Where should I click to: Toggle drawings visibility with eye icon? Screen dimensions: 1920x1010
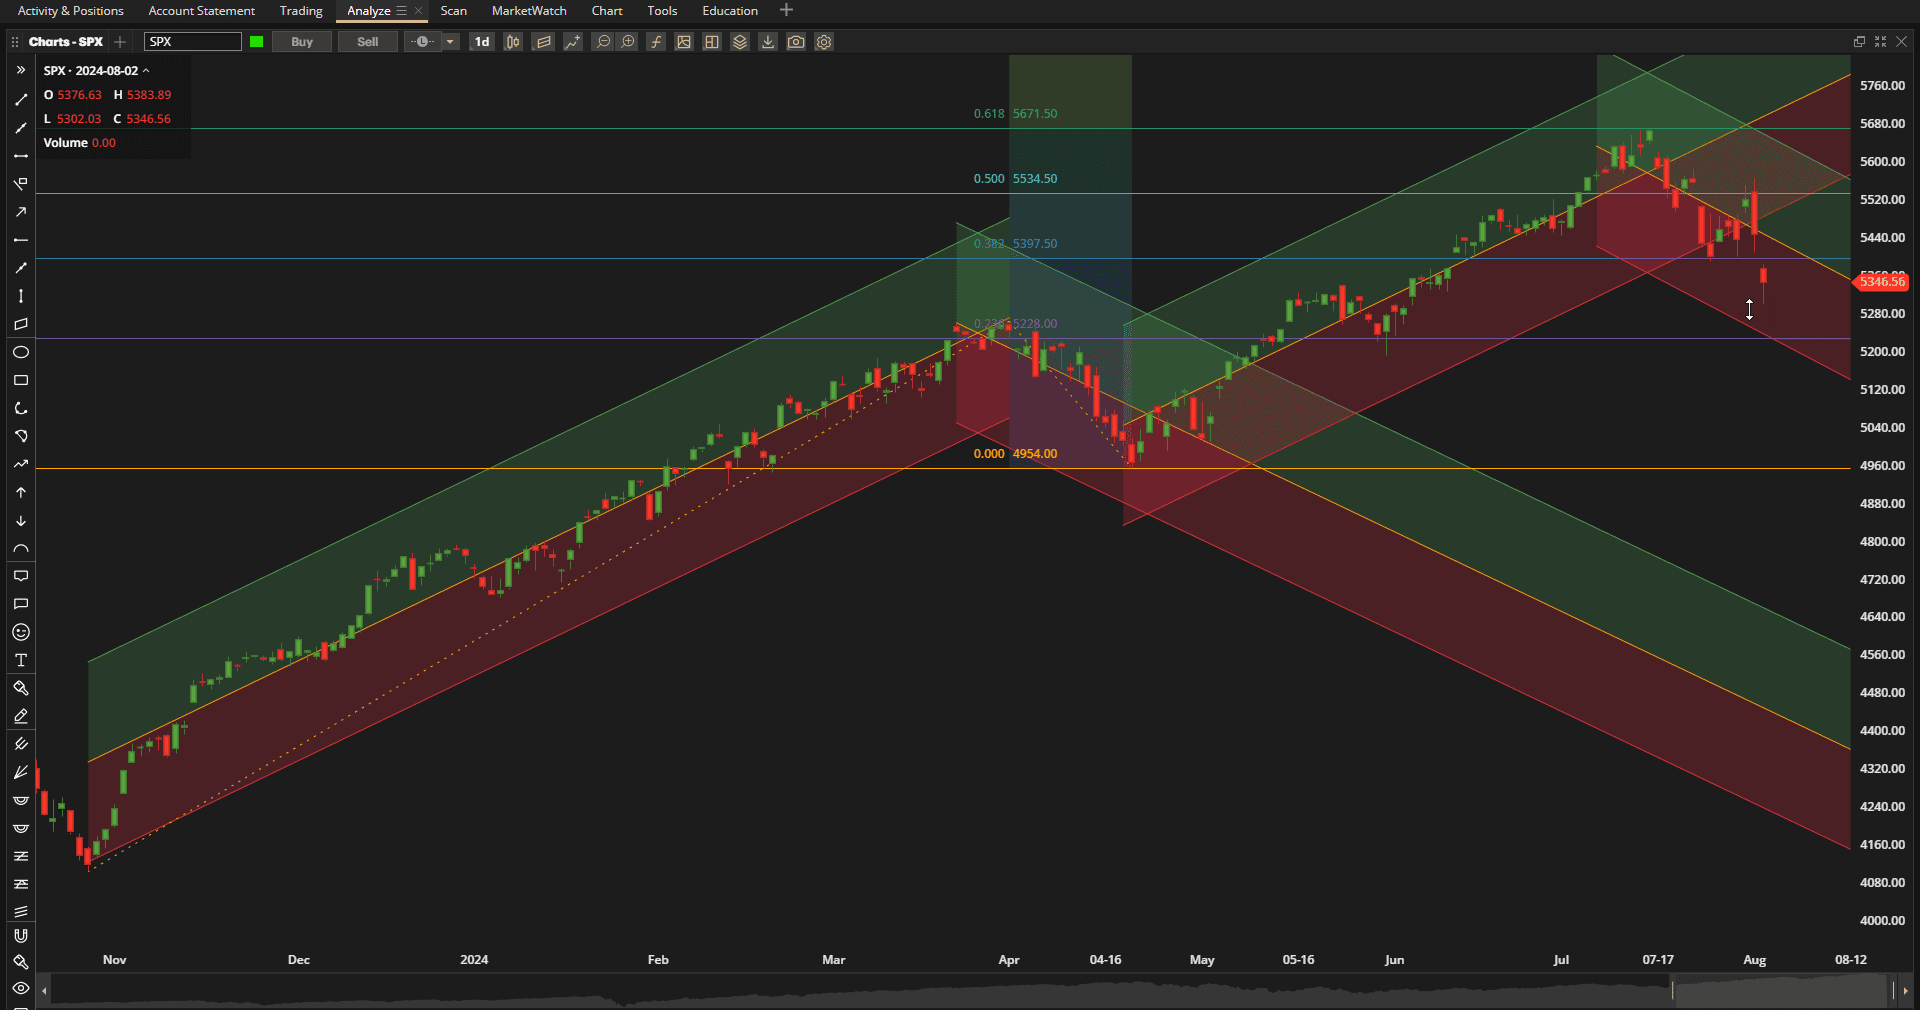[x=20, y=988]
